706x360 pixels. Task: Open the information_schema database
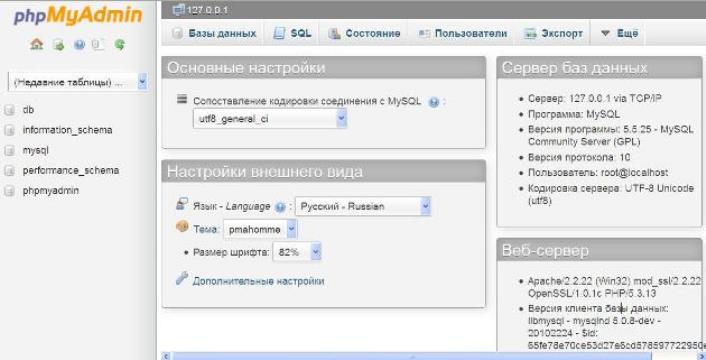[68, 130]
